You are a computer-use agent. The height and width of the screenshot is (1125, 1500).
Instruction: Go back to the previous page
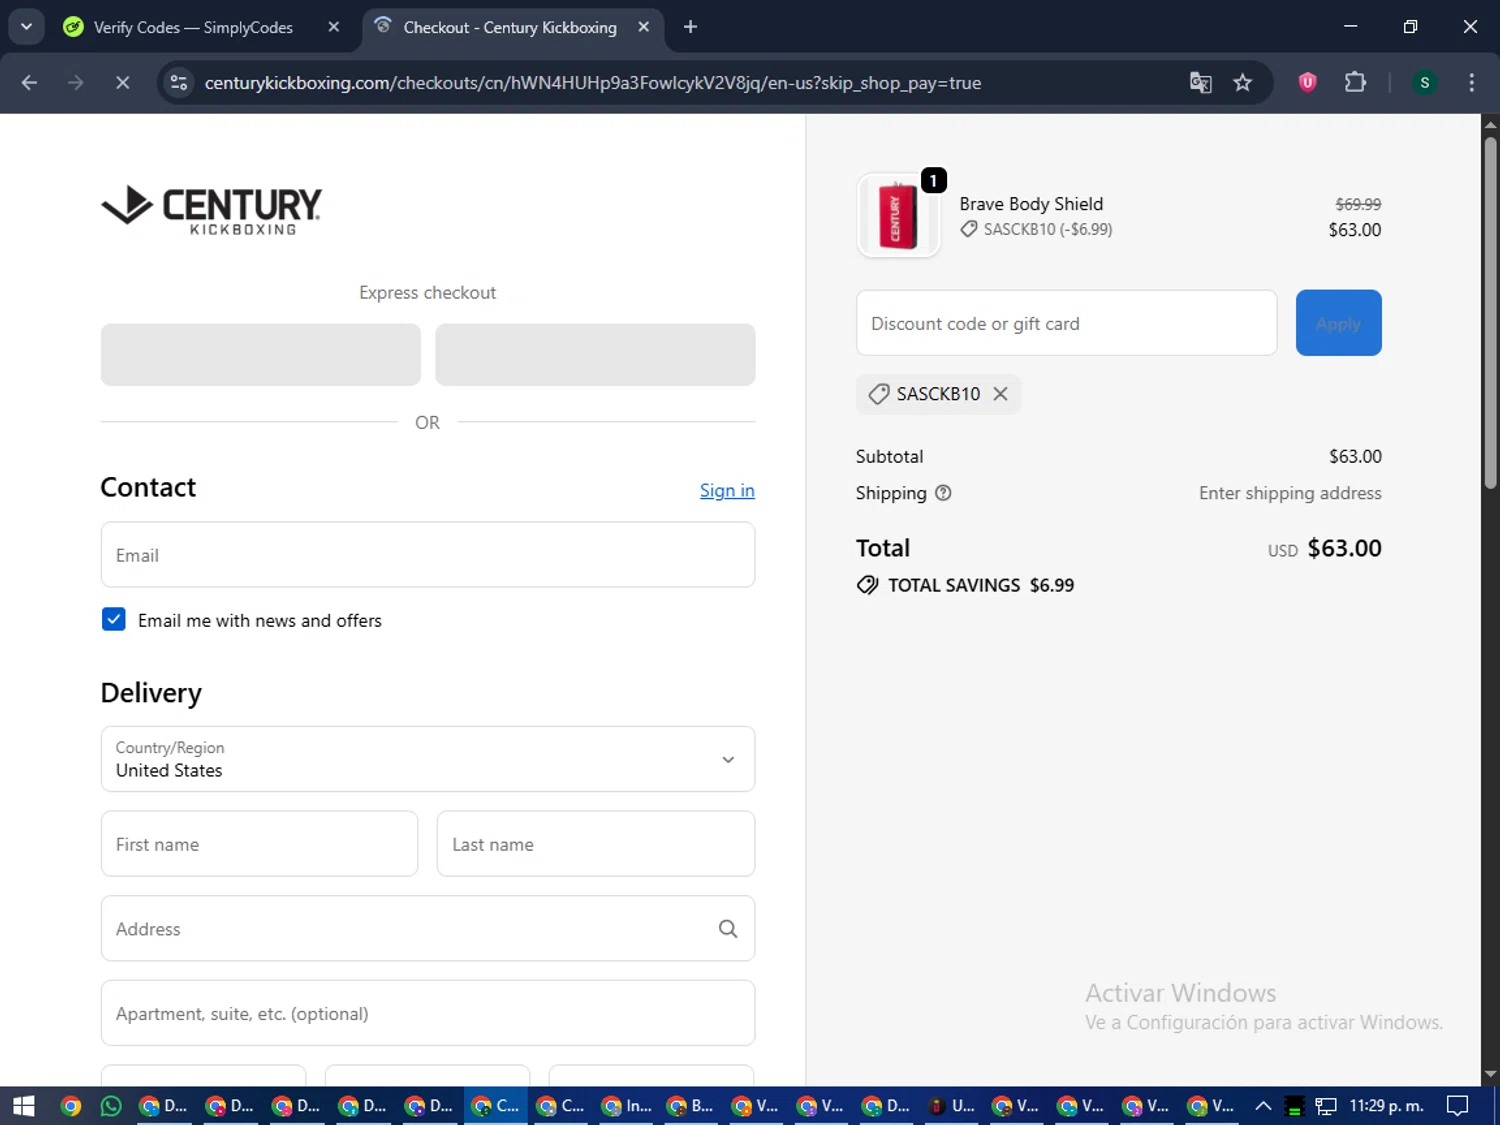(29, 83)
